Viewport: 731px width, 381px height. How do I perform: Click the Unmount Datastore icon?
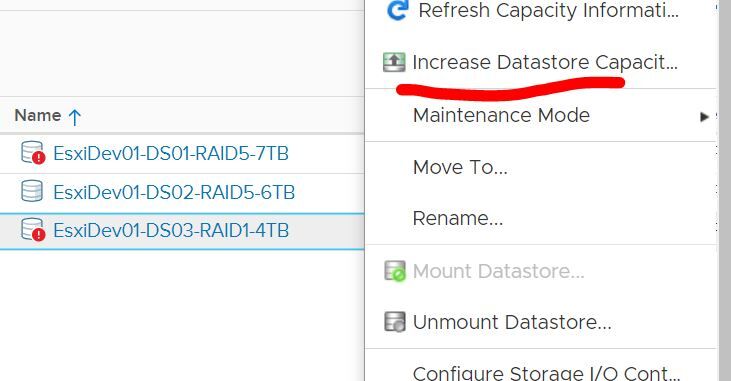coord(394,322)
